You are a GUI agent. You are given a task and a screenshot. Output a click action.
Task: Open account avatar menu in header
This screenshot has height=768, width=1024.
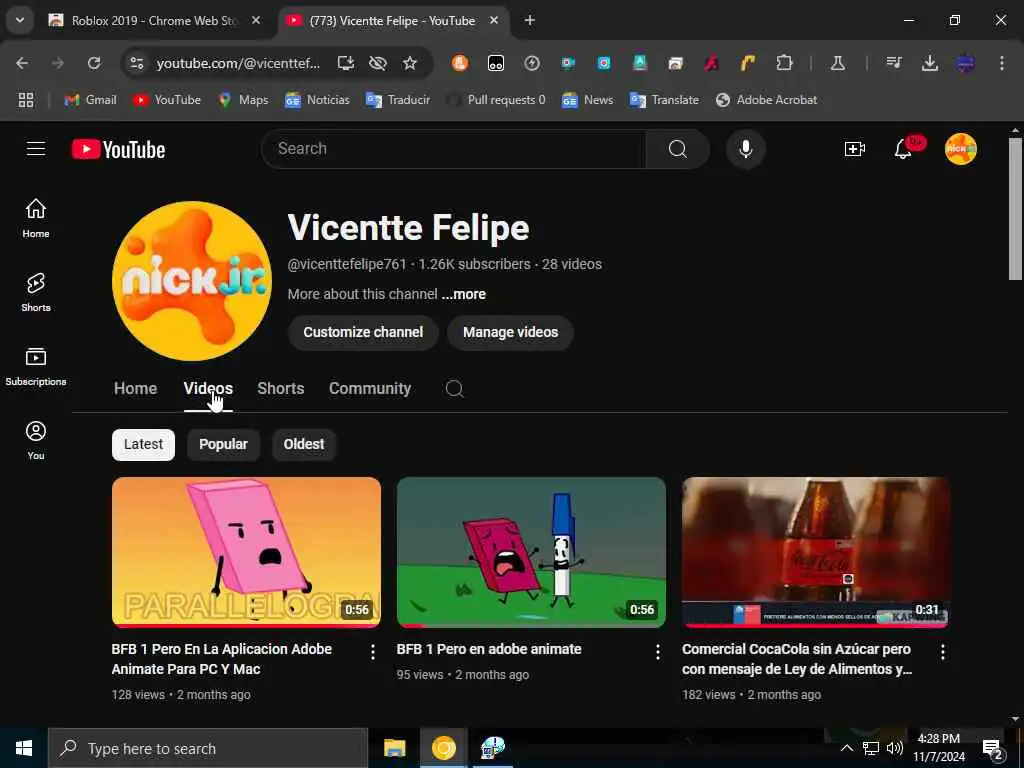(x=961, y=149)
